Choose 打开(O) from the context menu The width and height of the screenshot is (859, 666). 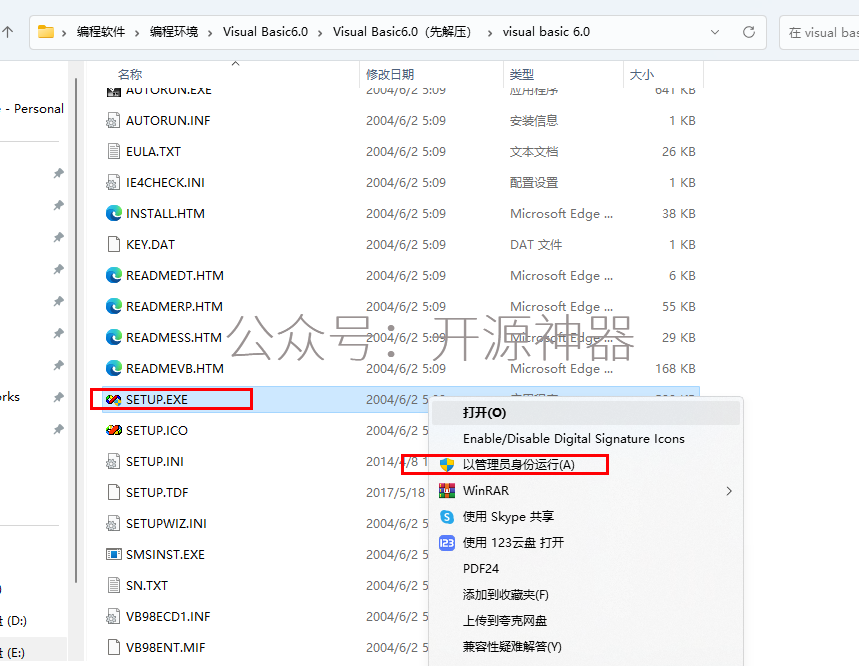586,412
